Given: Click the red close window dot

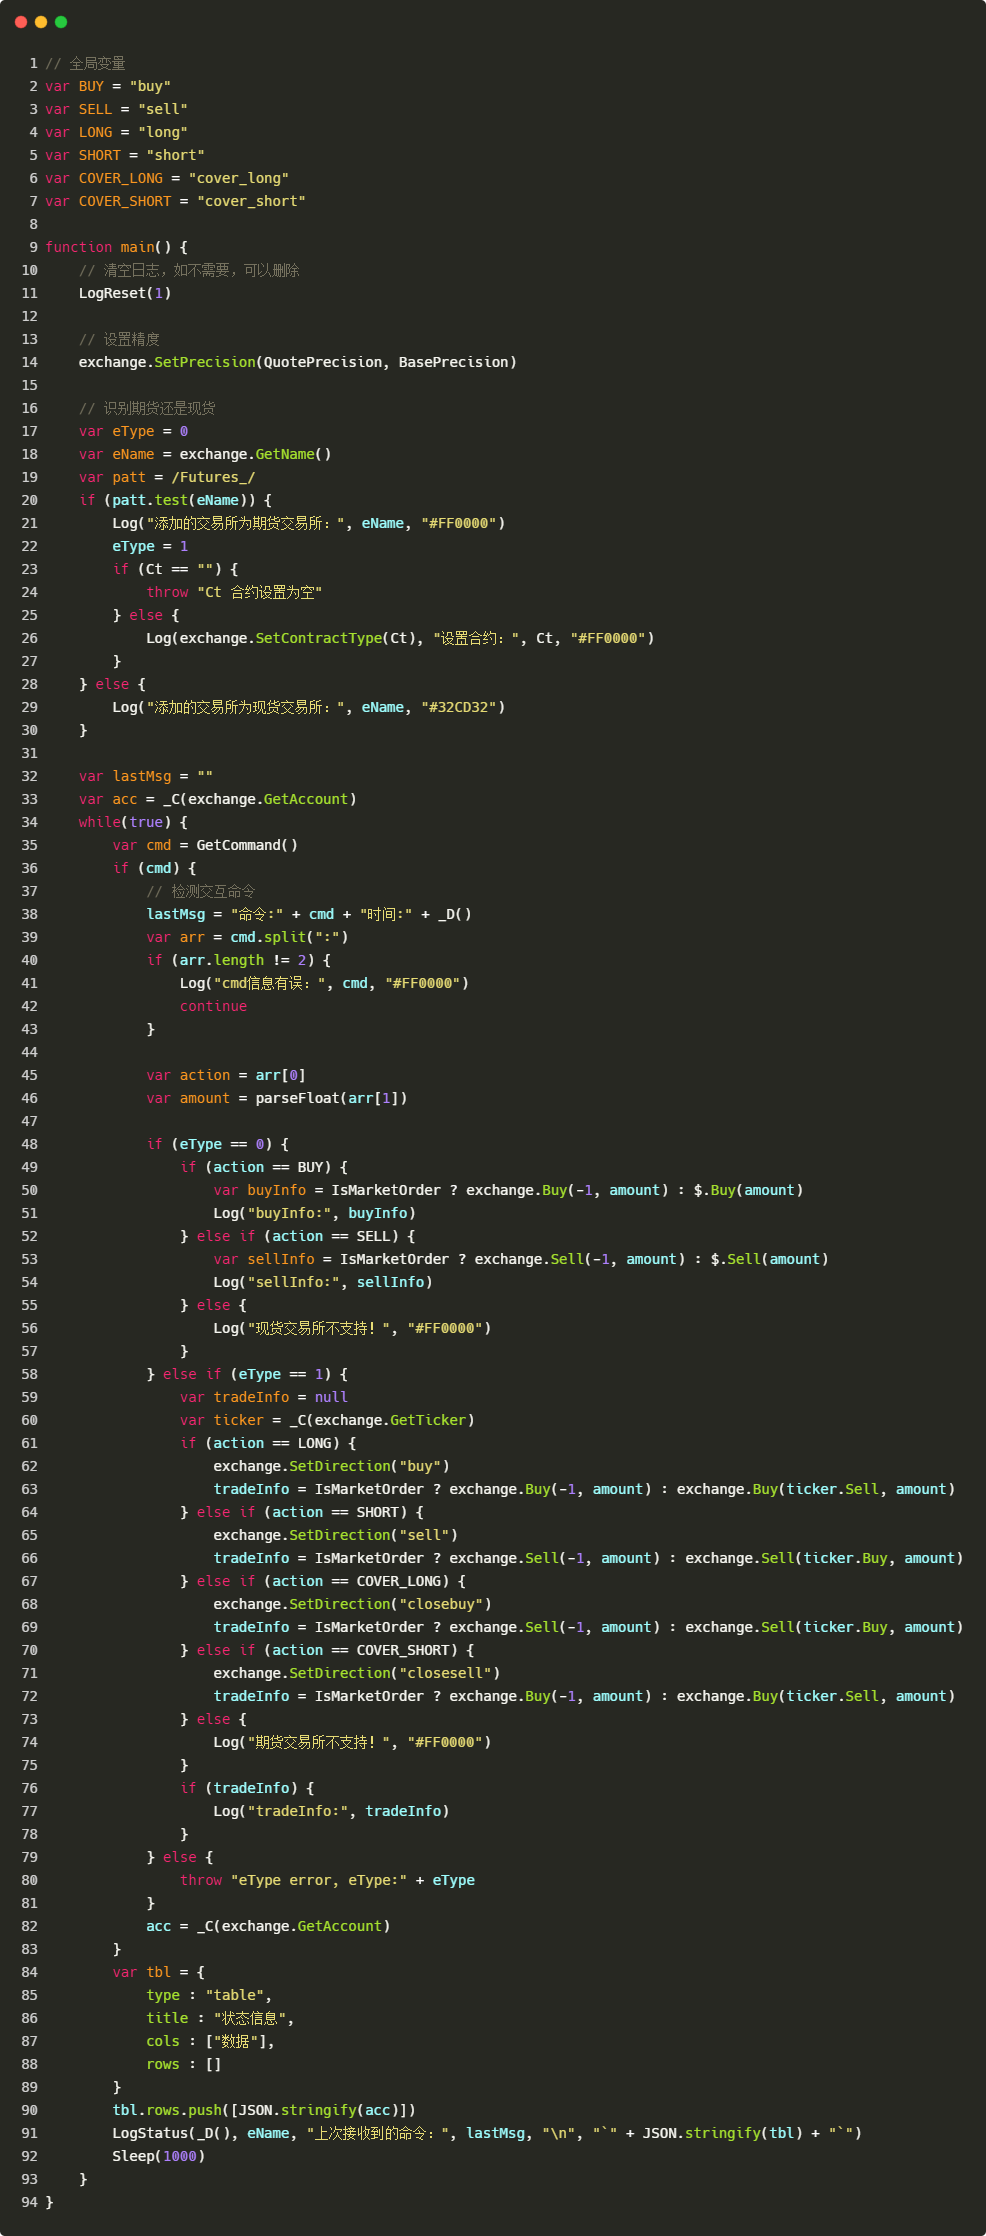Looking at the screenshot, I should click(x=21, y=22).
